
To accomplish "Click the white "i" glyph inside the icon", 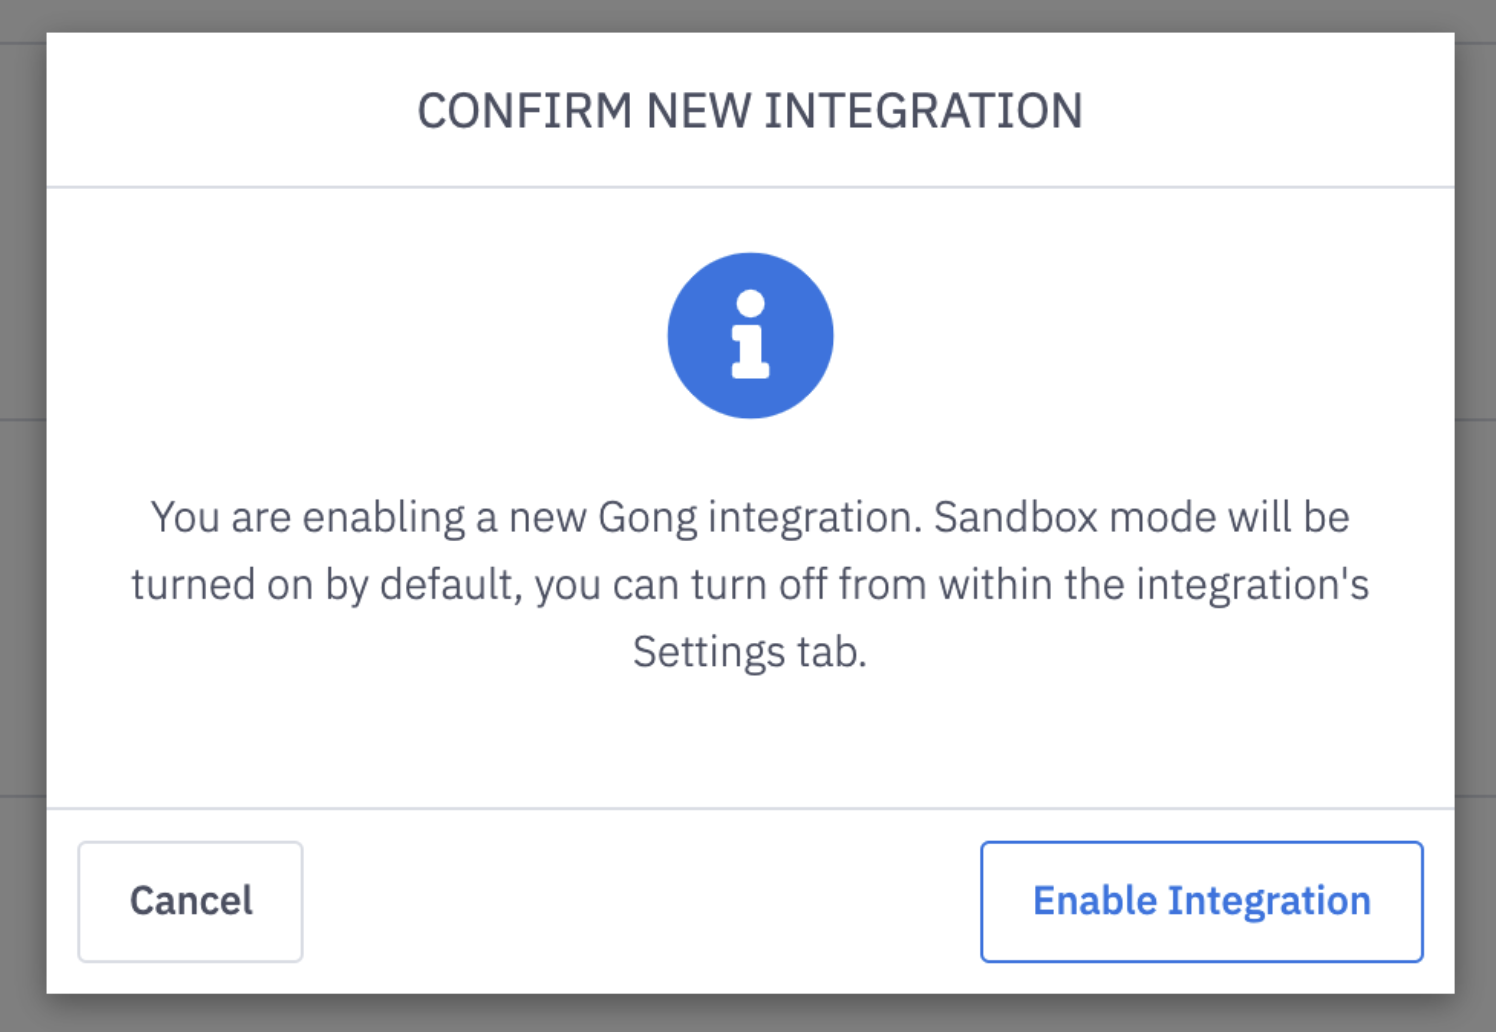I will coord(750,335).
